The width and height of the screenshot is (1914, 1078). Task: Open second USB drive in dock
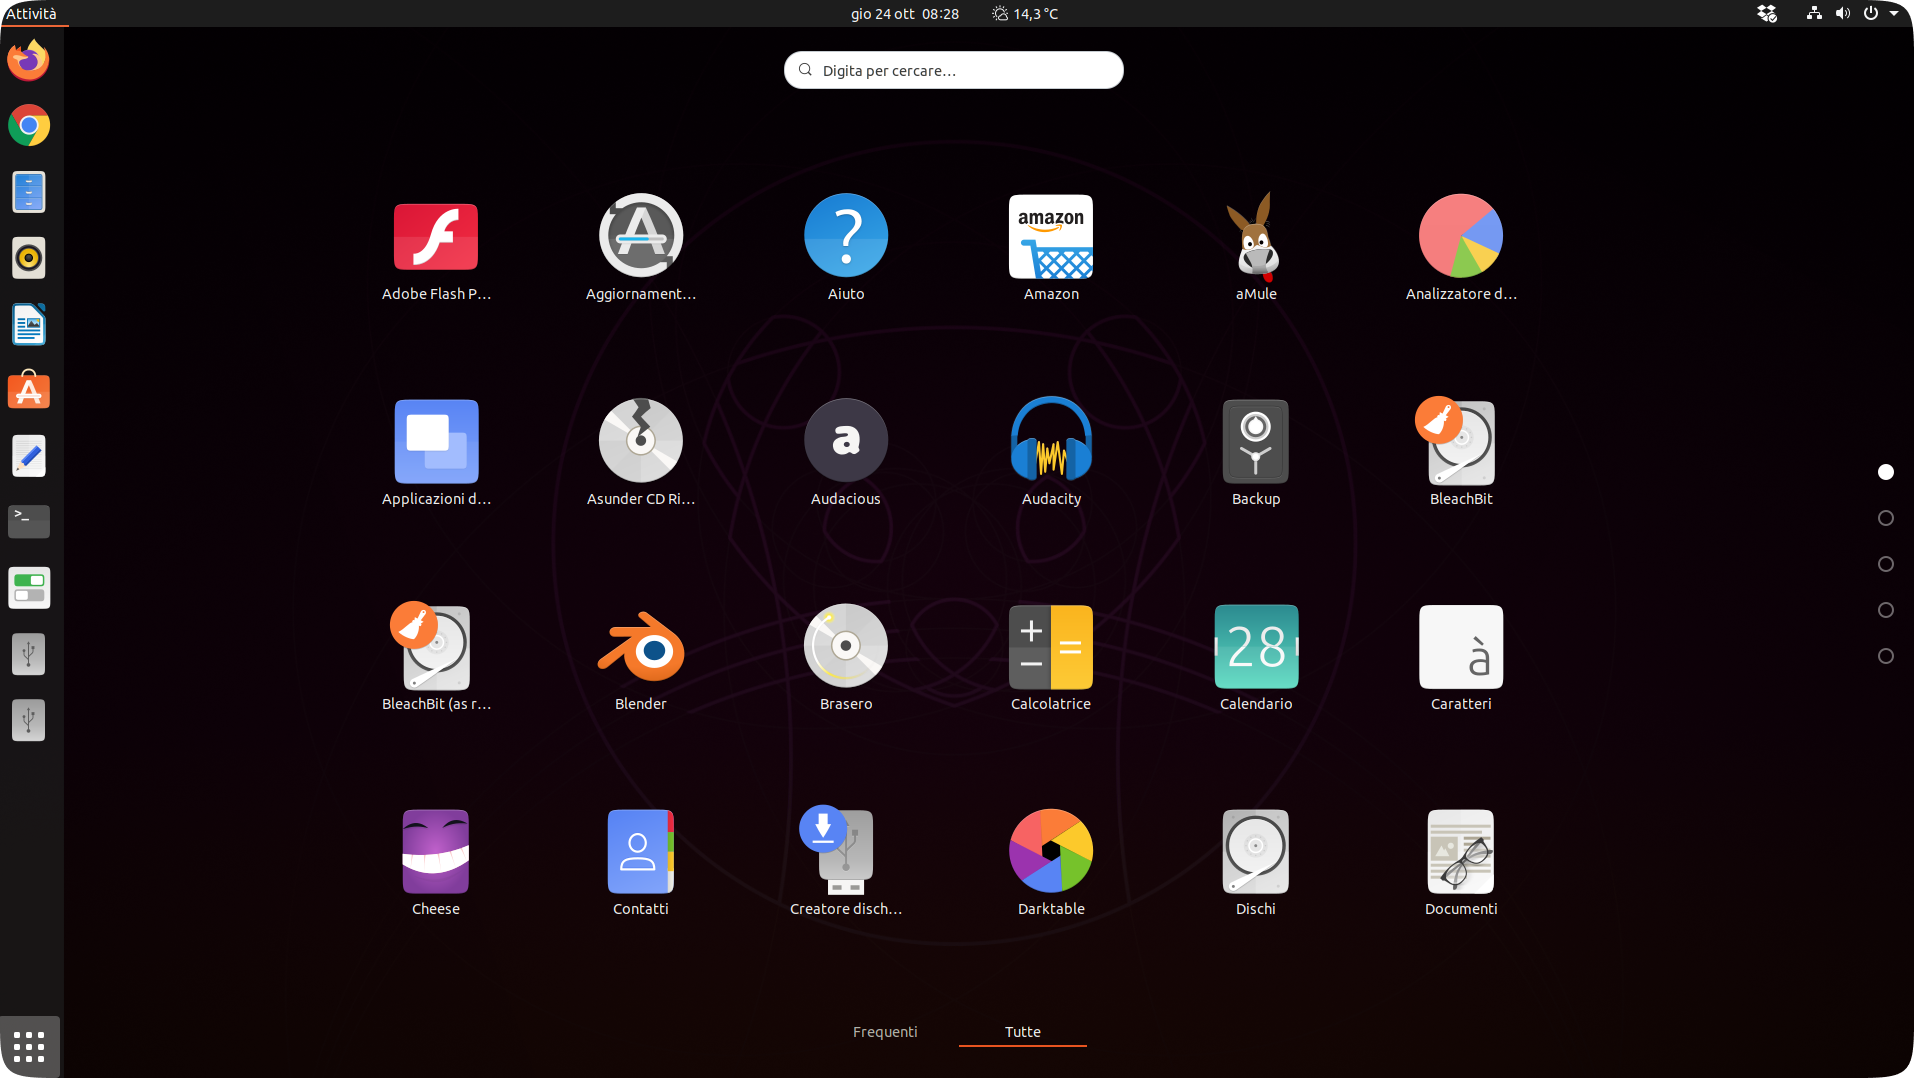tap(29, 720)
